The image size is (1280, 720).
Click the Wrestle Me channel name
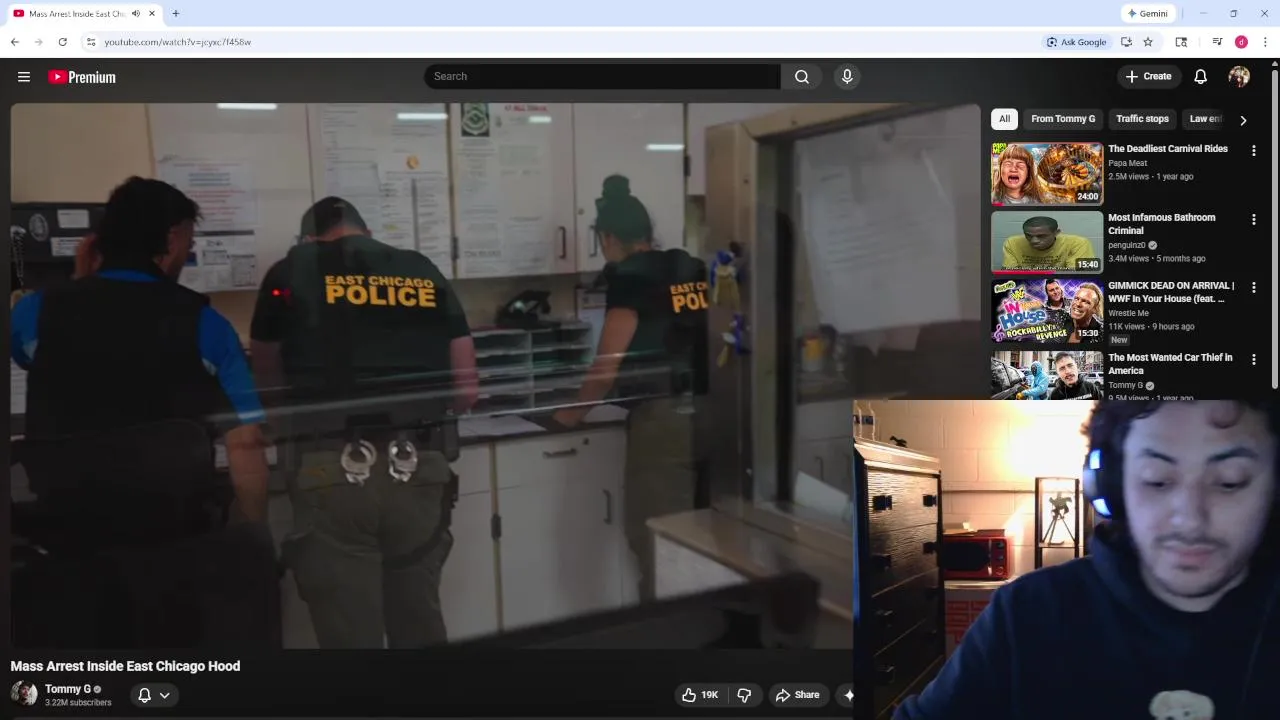pyautogui.click(x=1128, y=313)
